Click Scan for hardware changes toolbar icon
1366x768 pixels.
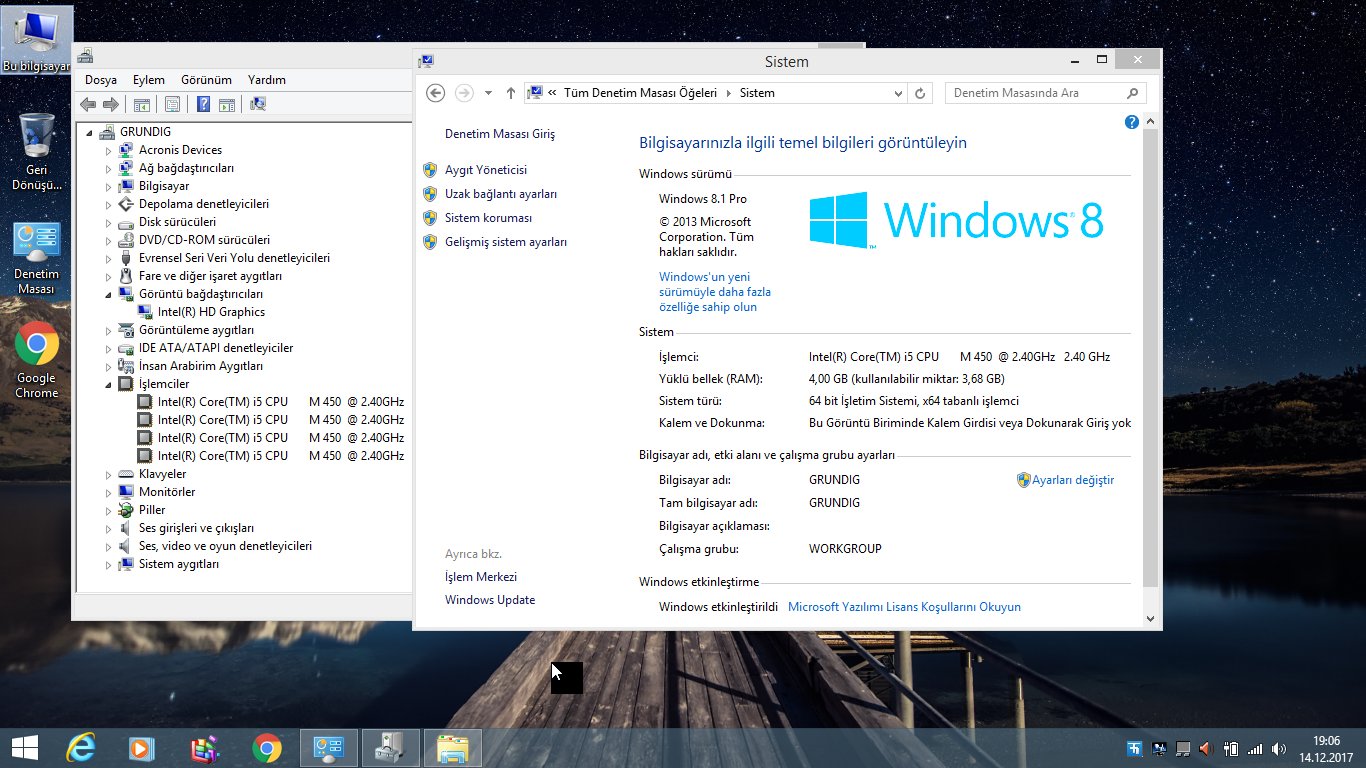point(258,104)
